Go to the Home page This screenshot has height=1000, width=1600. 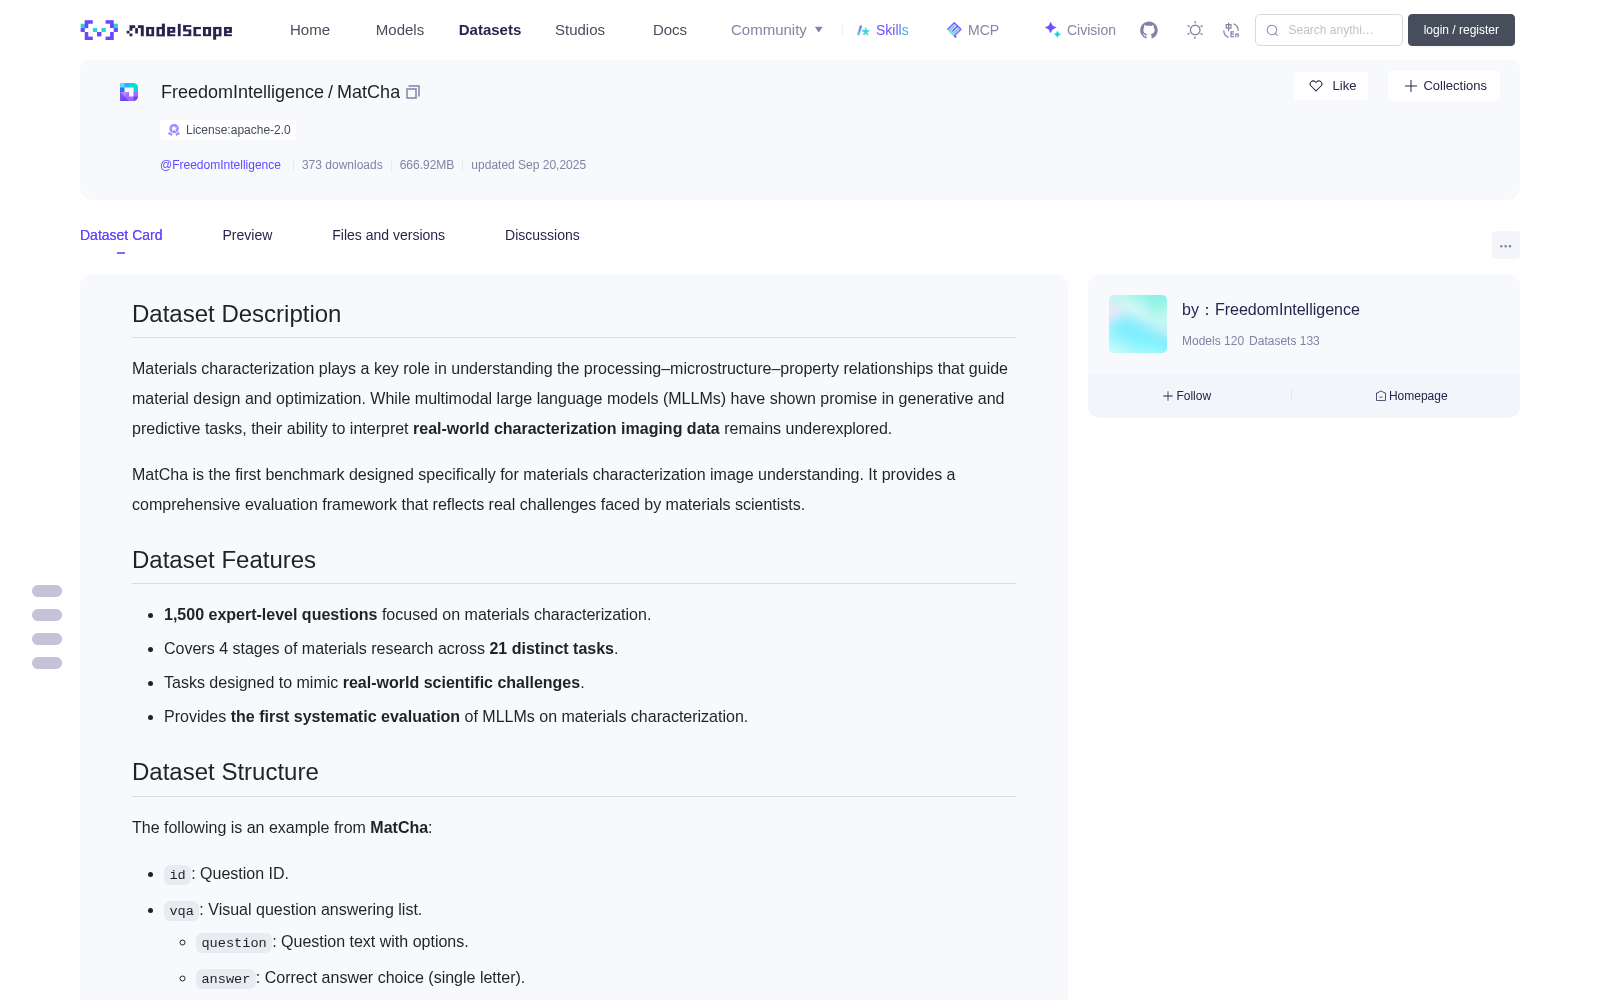point(310,30)
